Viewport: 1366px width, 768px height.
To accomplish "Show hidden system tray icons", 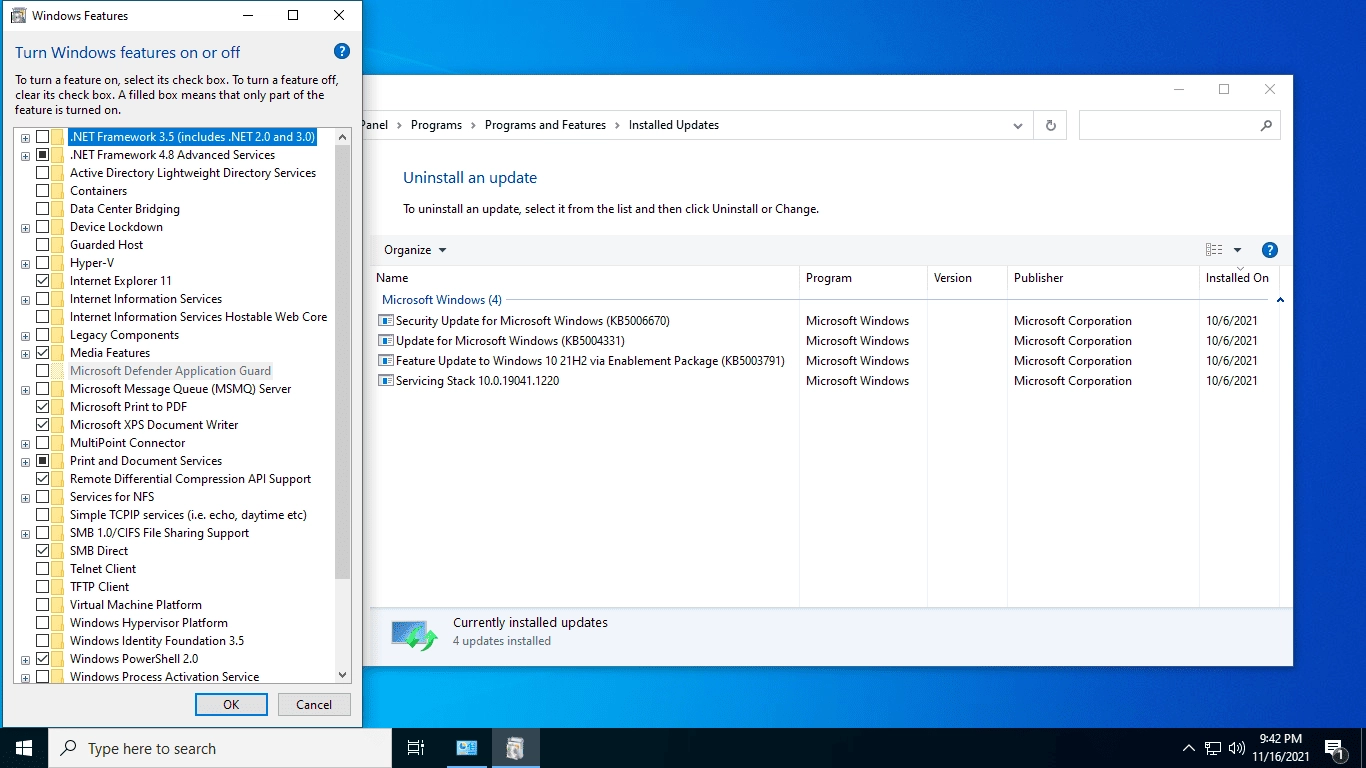I will point(1188,748).
